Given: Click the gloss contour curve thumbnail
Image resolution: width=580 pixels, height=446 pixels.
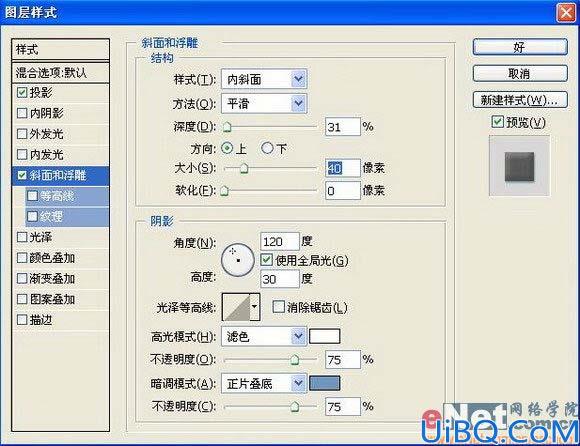Looking at the screenshot, I should pyautogui.click(x=236, y=307).
